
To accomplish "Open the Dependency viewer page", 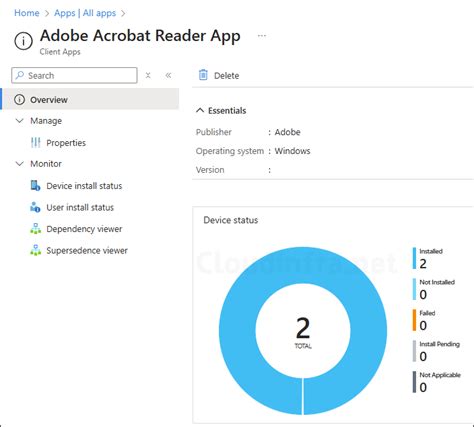I will pyautogui.click(x=84, y=229).
